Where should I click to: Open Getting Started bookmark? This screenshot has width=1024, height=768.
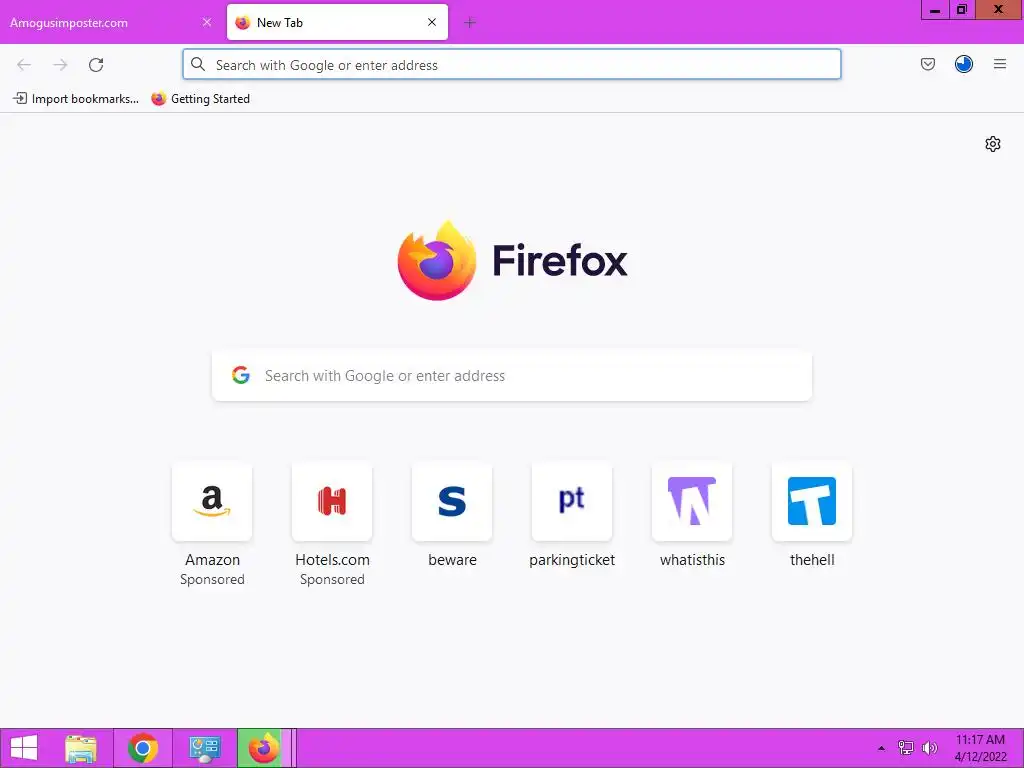pos(200,99)
